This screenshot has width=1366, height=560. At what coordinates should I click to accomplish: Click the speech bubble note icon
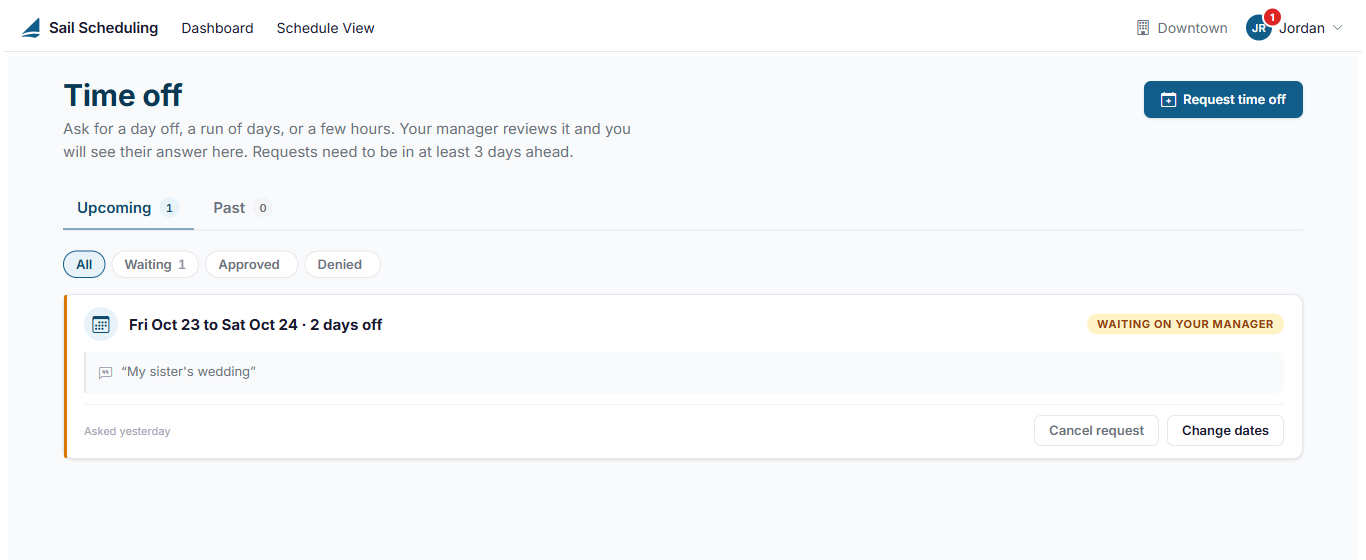105,372
